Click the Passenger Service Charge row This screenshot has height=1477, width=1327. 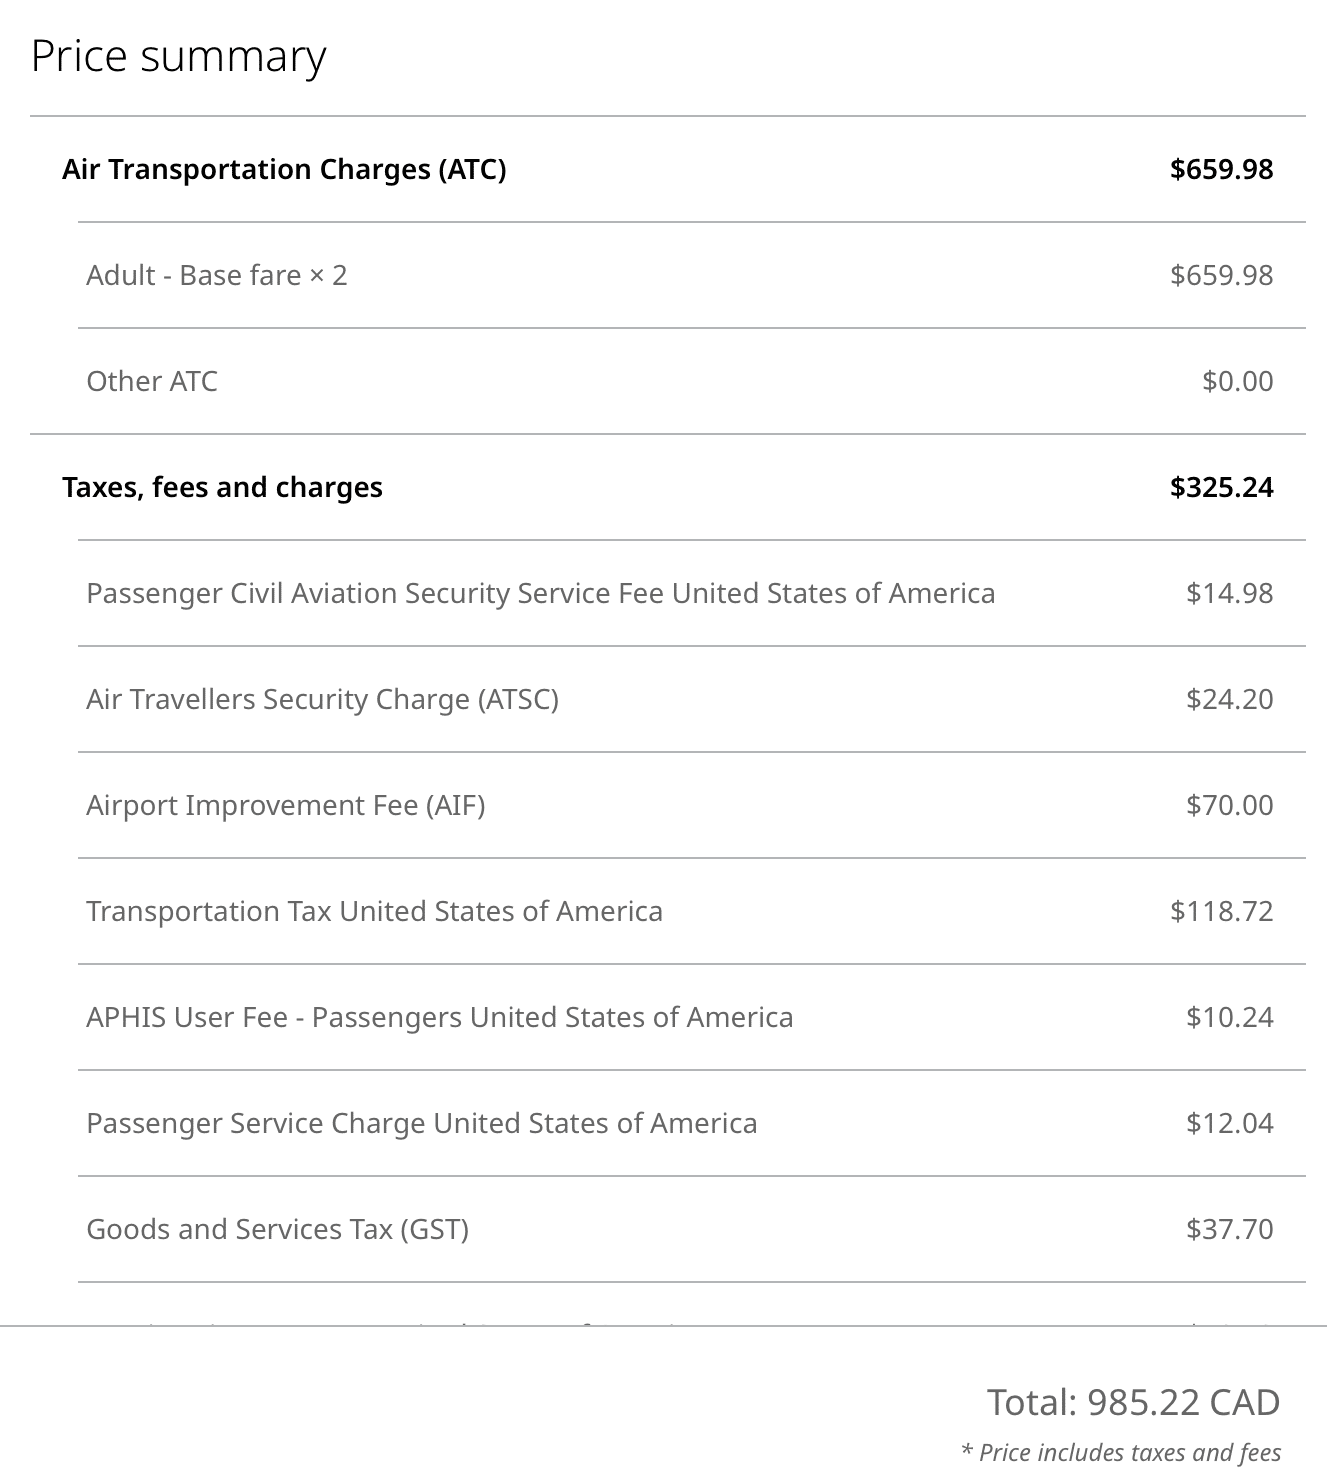(421, 1123)
